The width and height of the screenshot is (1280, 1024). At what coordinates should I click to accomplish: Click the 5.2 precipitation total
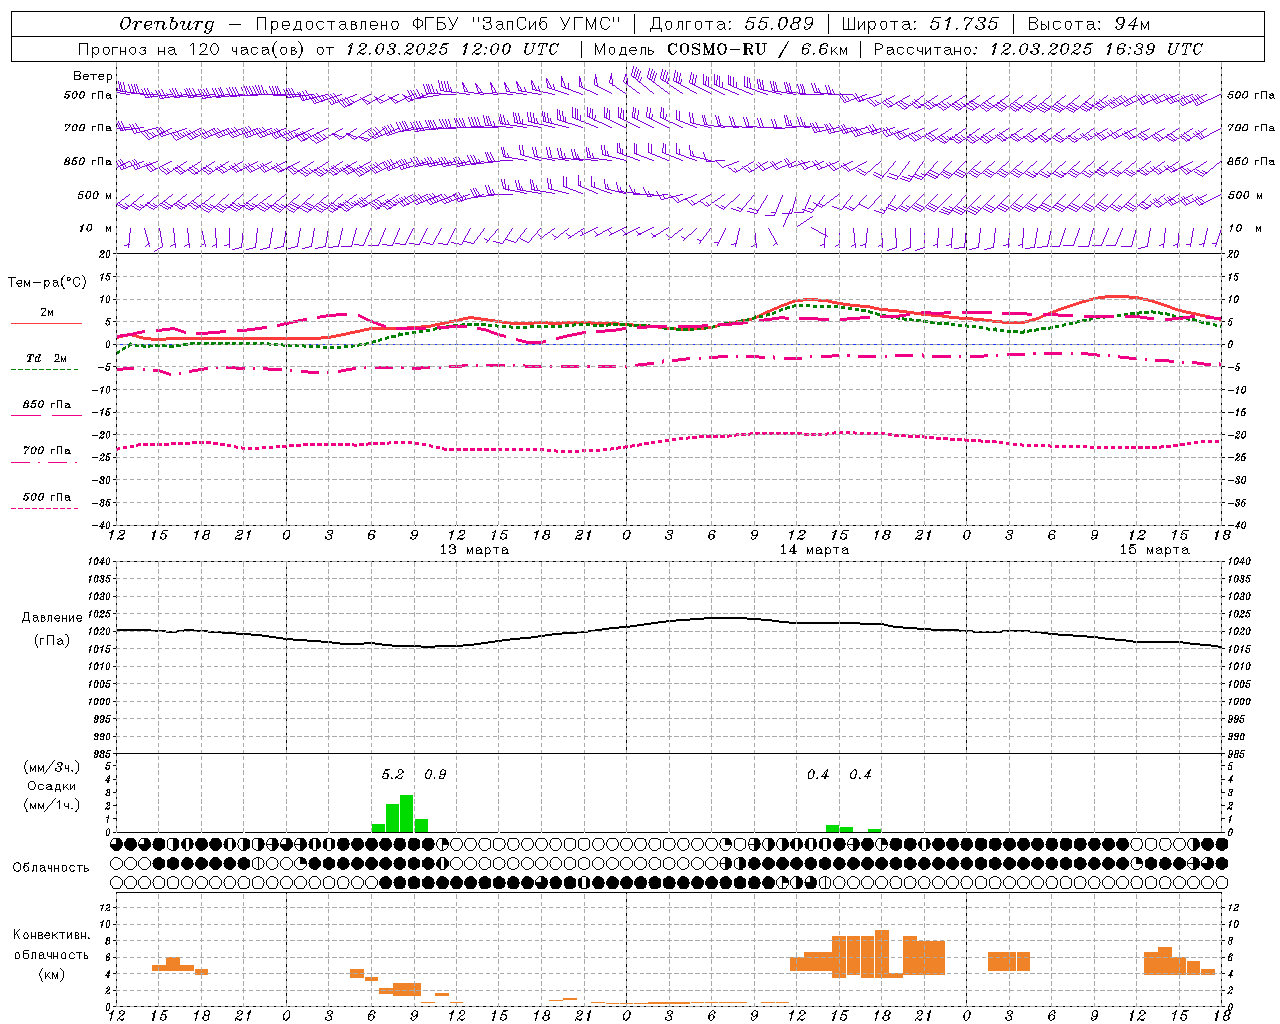393,775
